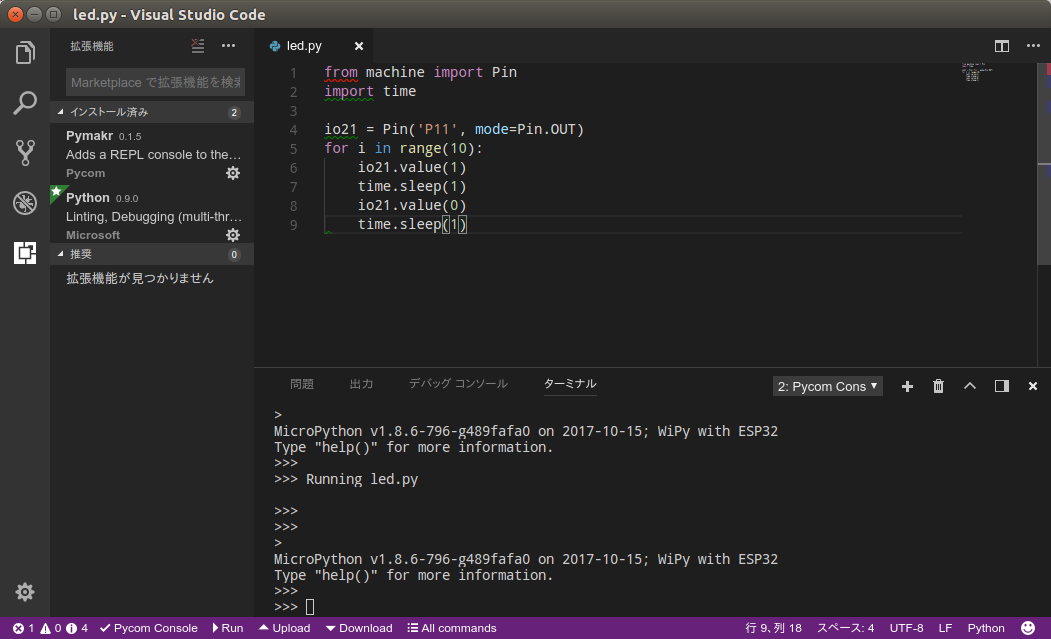Maximize the panel with up chevron

pyautogui.click(x=970, y=386)
